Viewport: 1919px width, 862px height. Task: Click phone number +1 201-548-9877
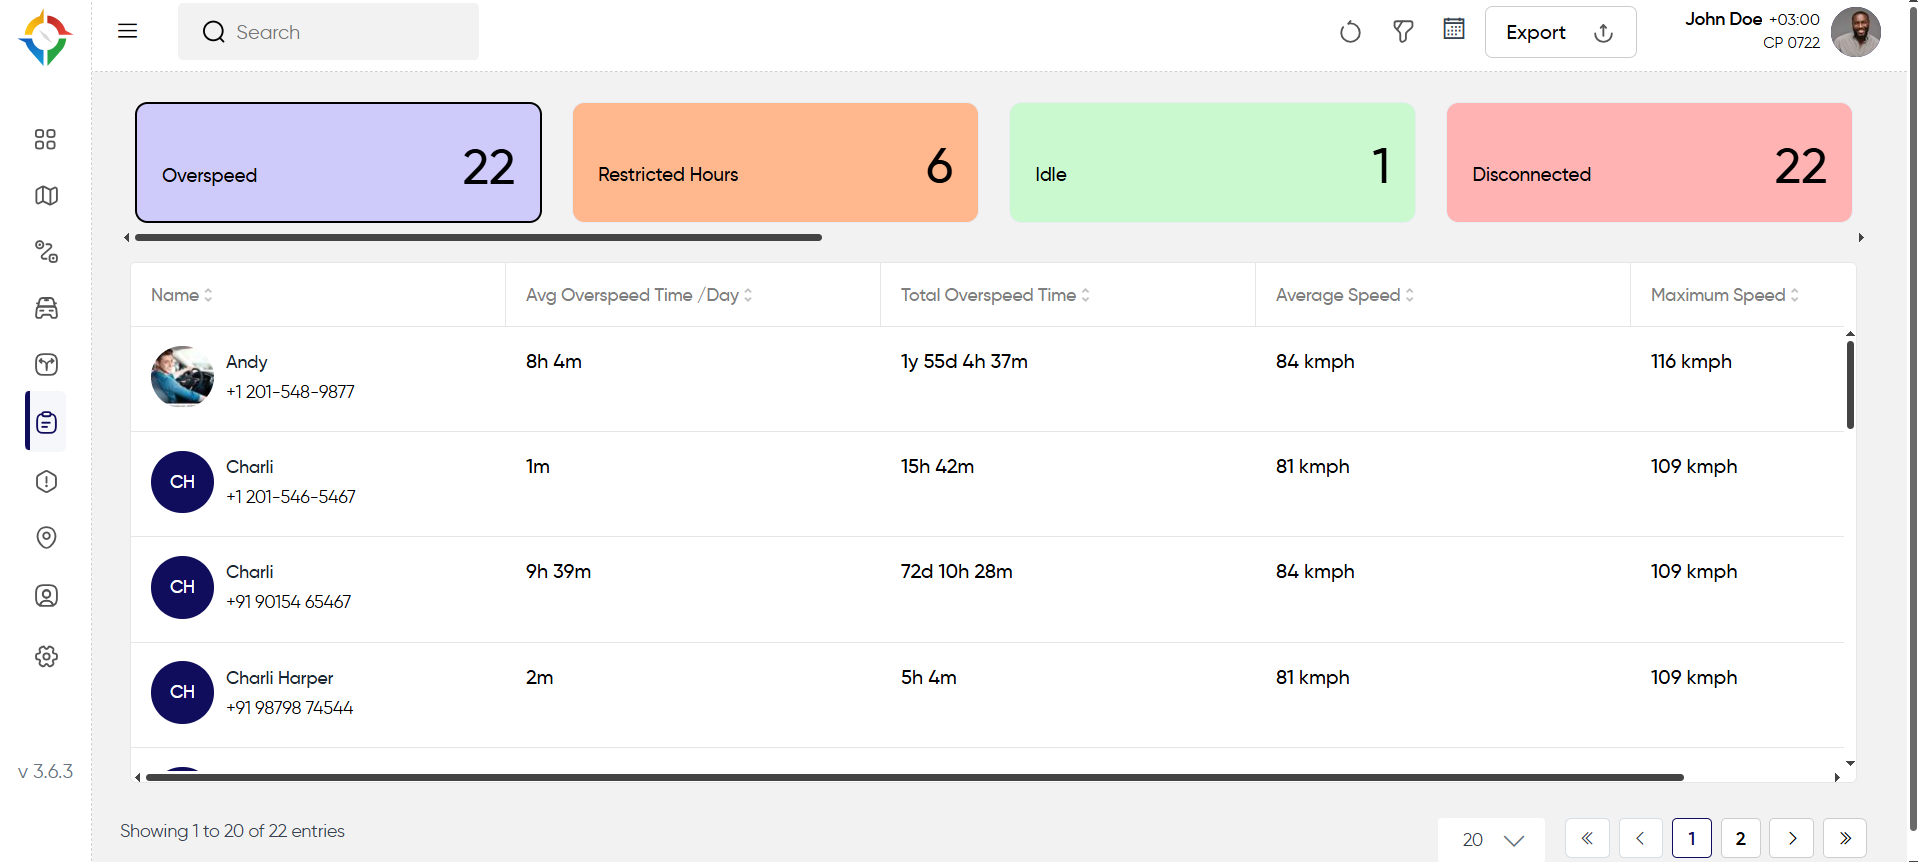click(290, 392)
